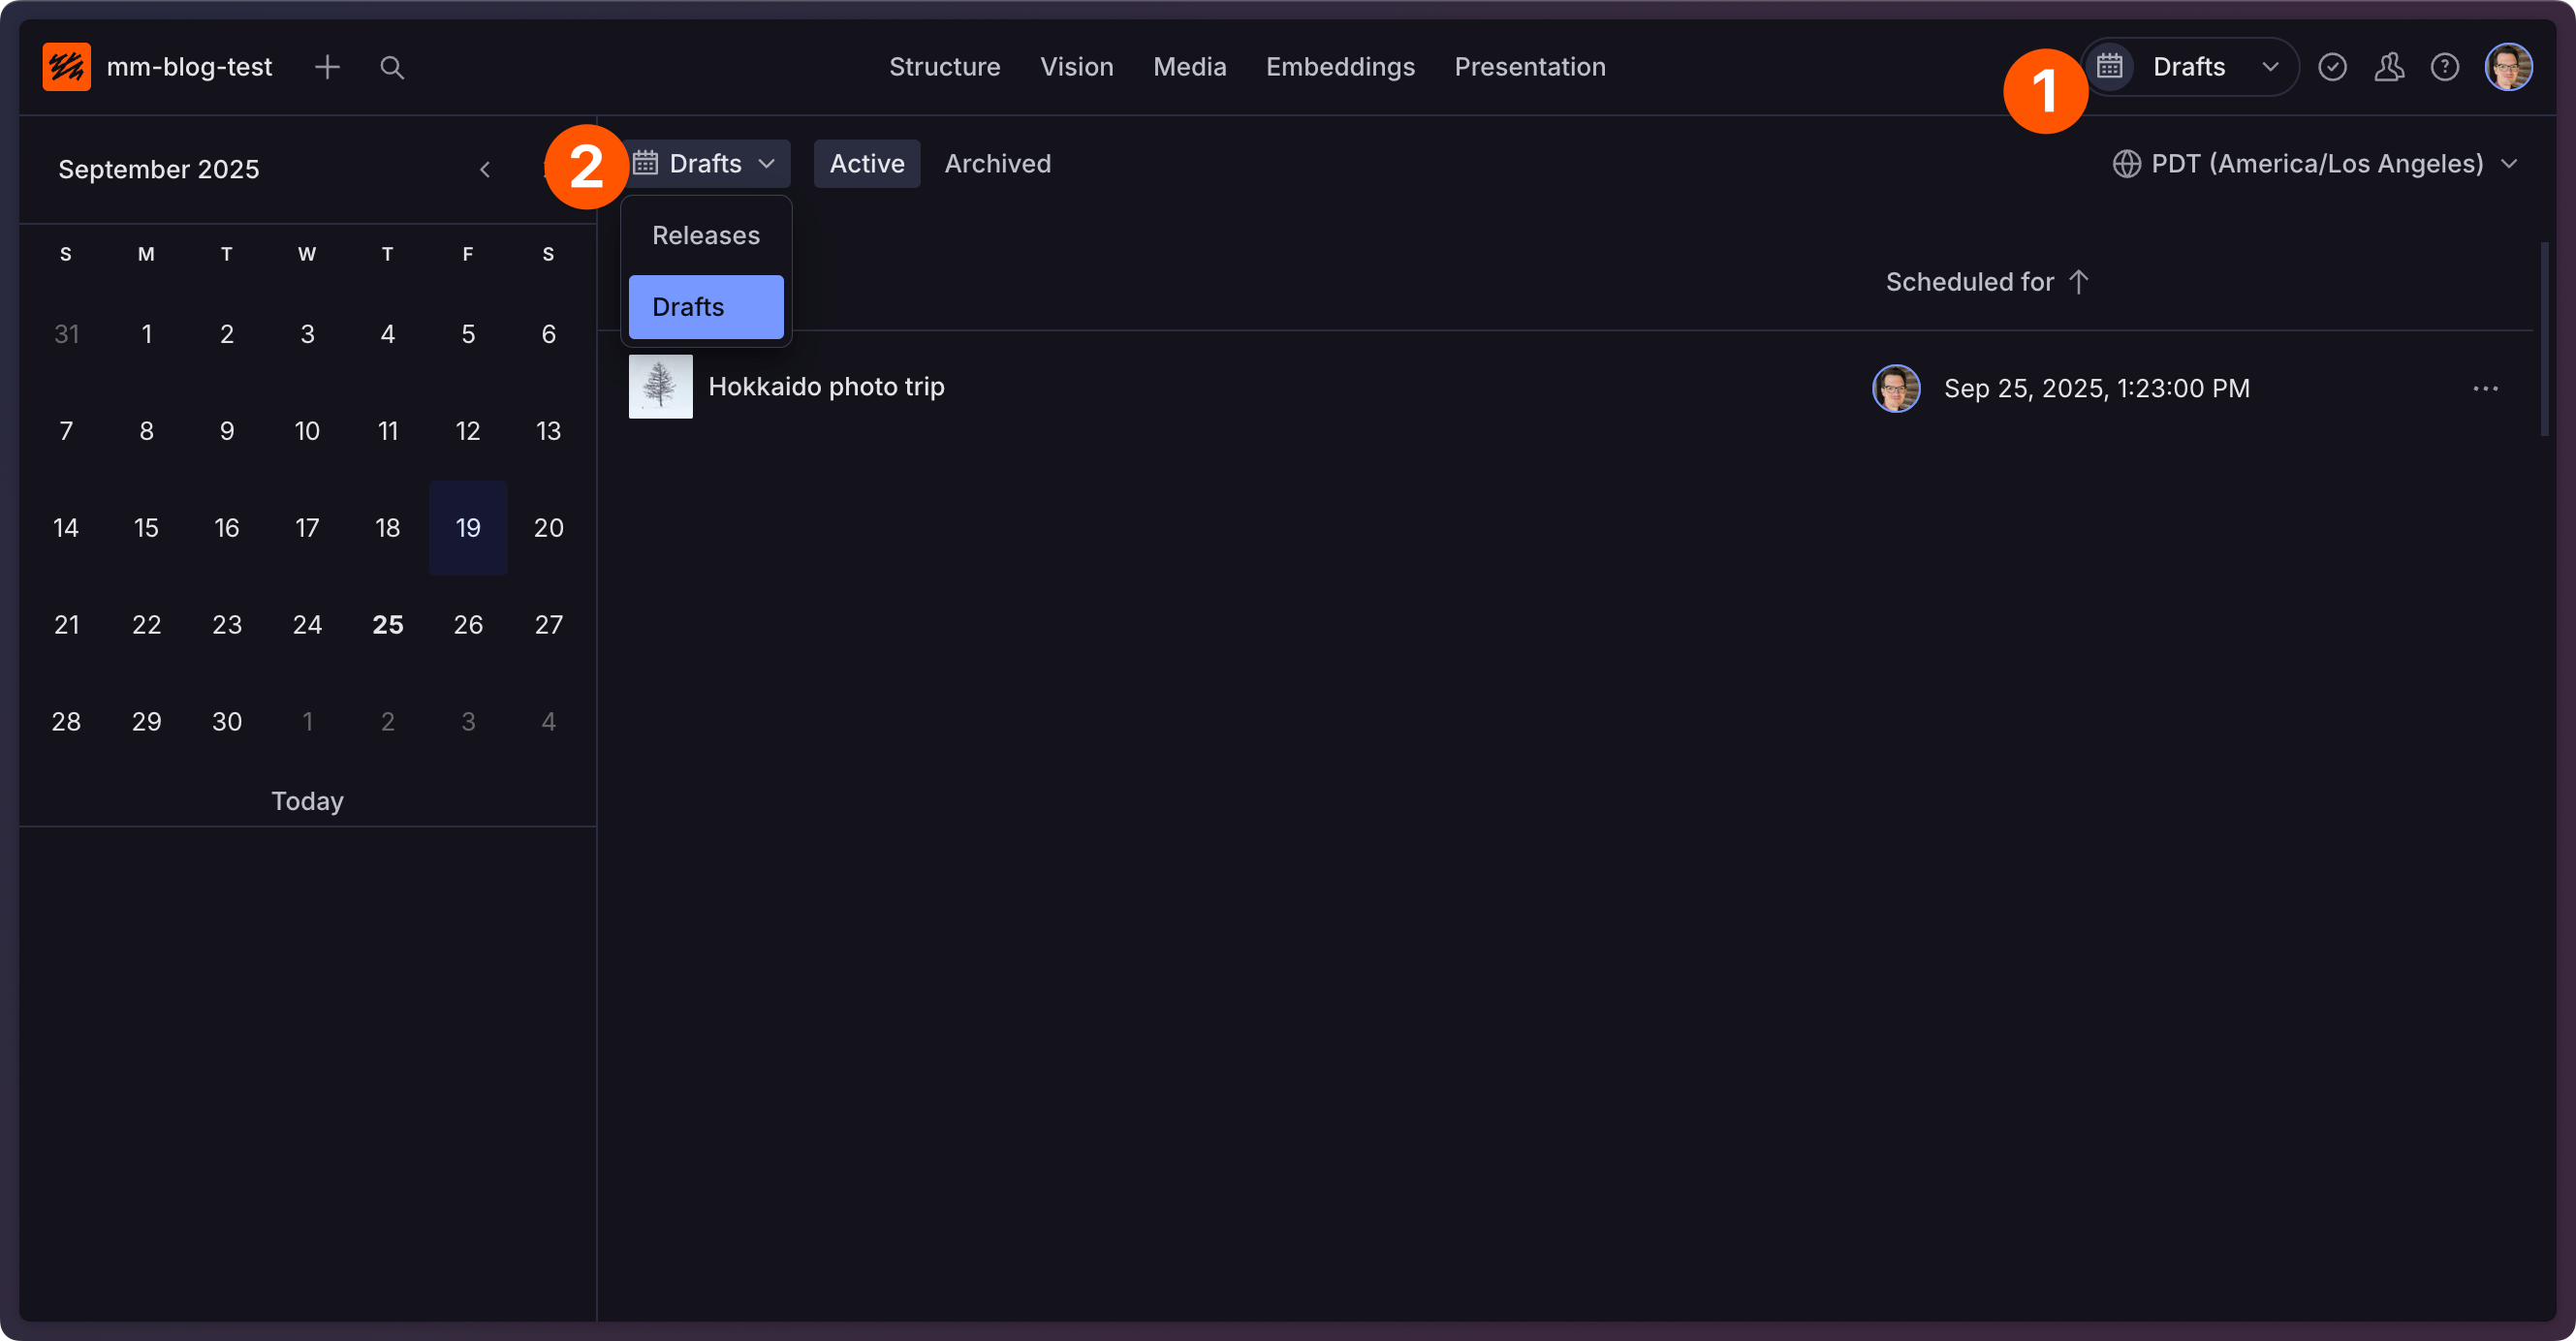Viewport: 2576px width, 1341px height.
Task: Expand the top bar Drafts dropdown
Action: 2270,67
